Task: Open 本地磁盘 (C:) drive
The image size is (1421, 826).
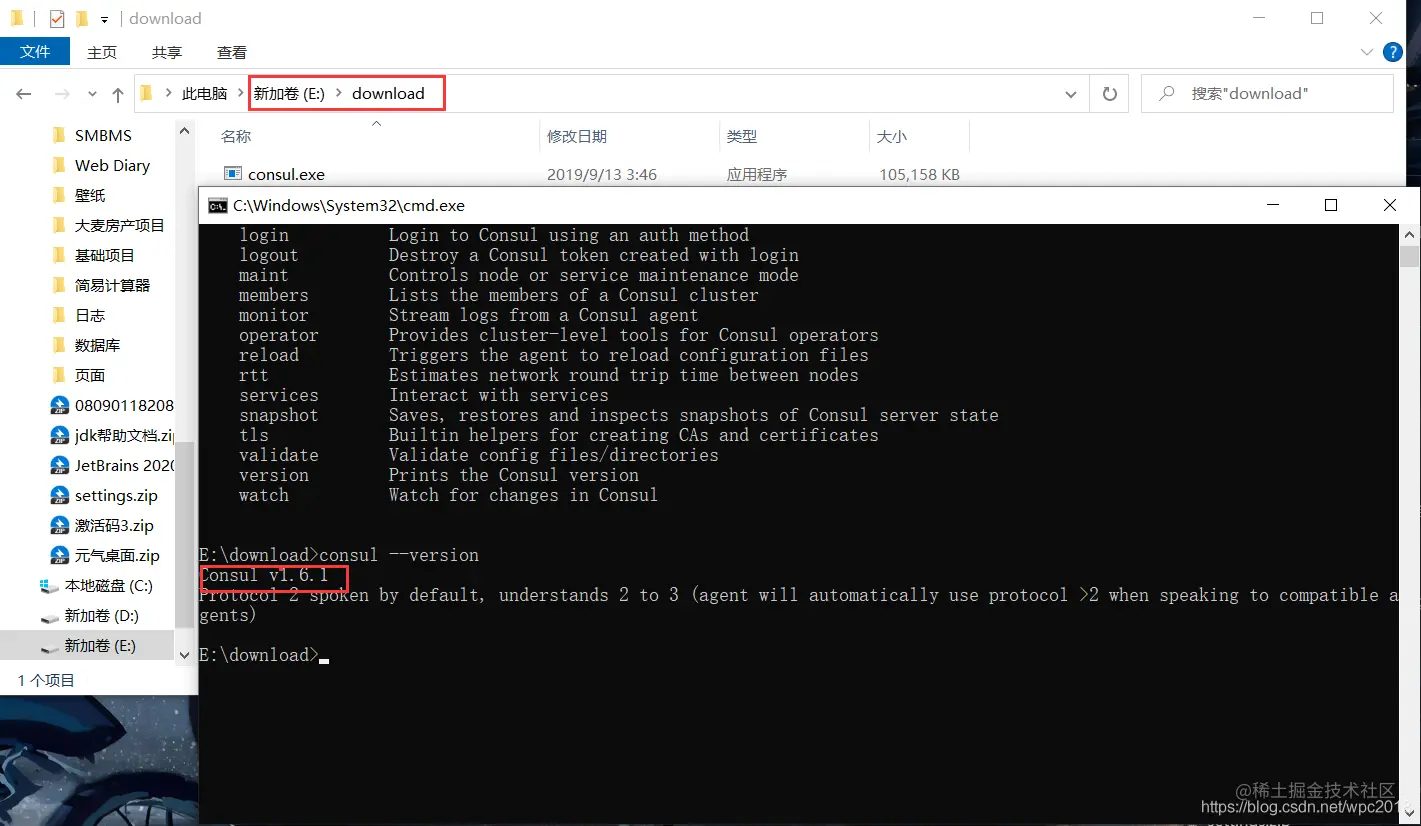Action: tap(109, 585)
